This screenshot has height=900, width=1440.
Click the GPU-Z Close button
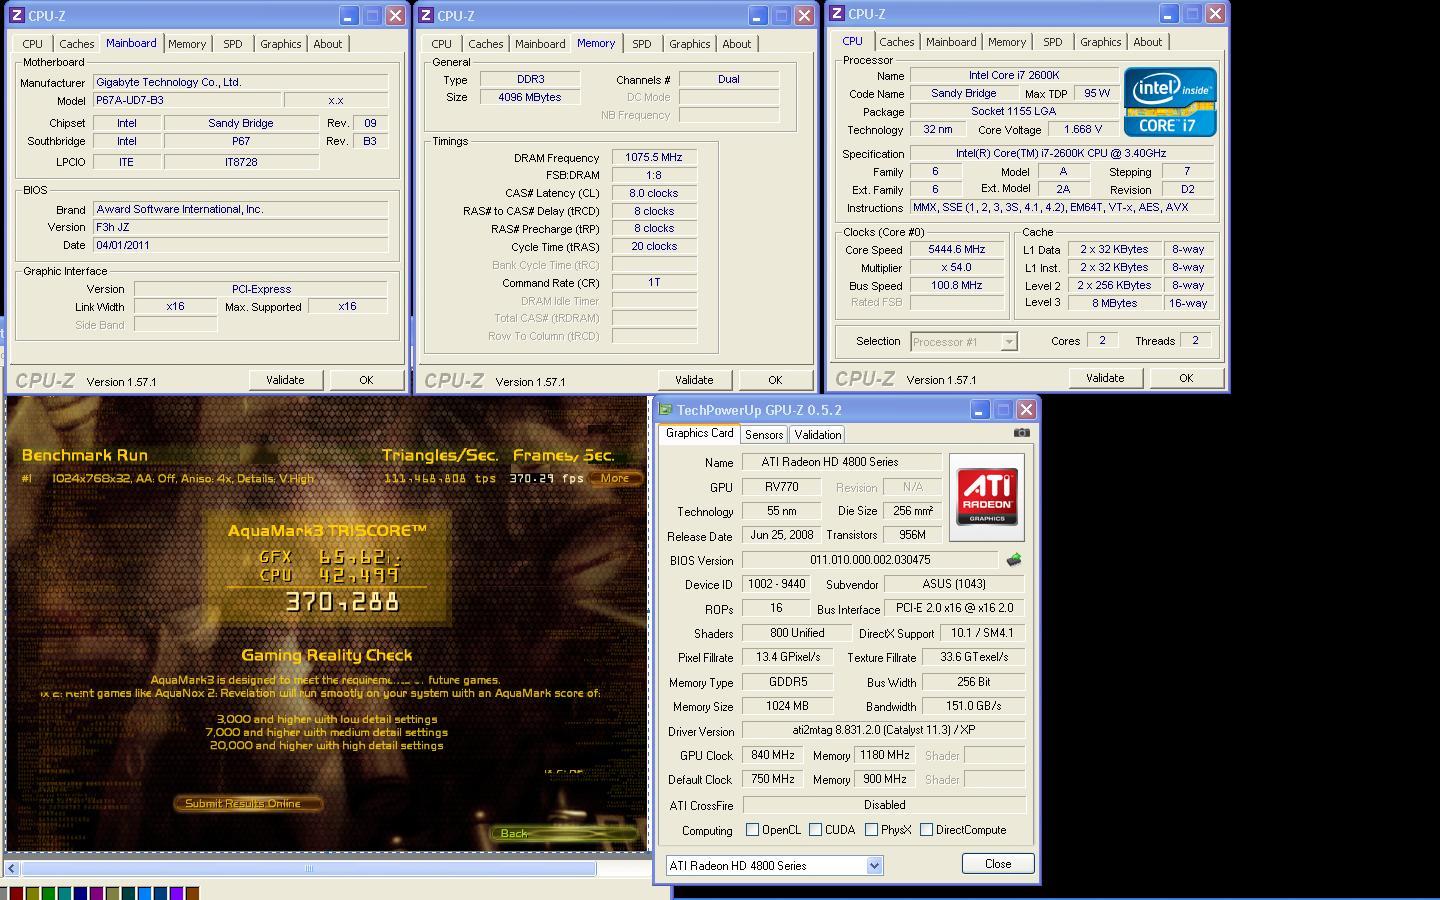(998, 864)
